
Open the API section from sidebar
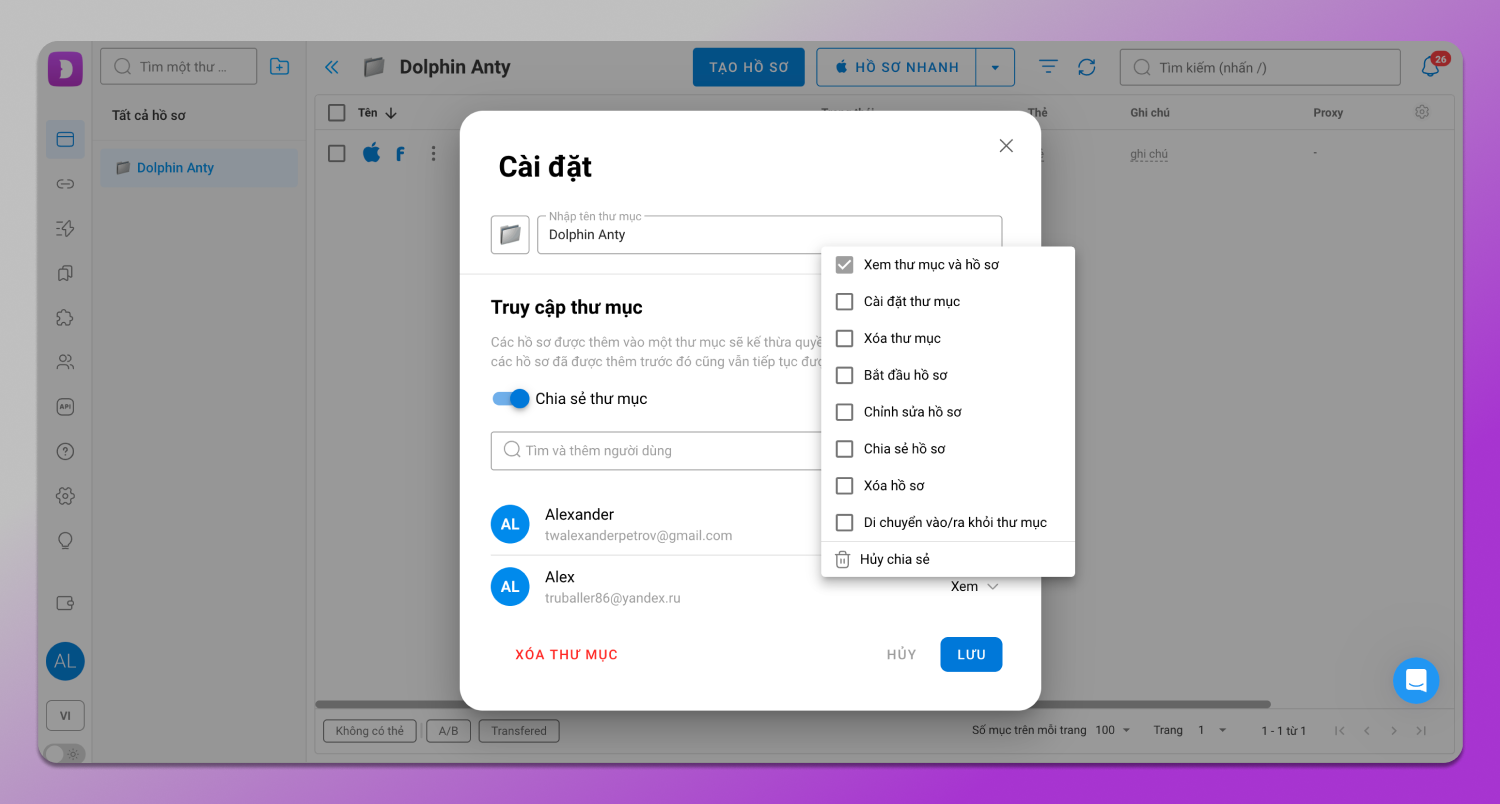point(65,406)
